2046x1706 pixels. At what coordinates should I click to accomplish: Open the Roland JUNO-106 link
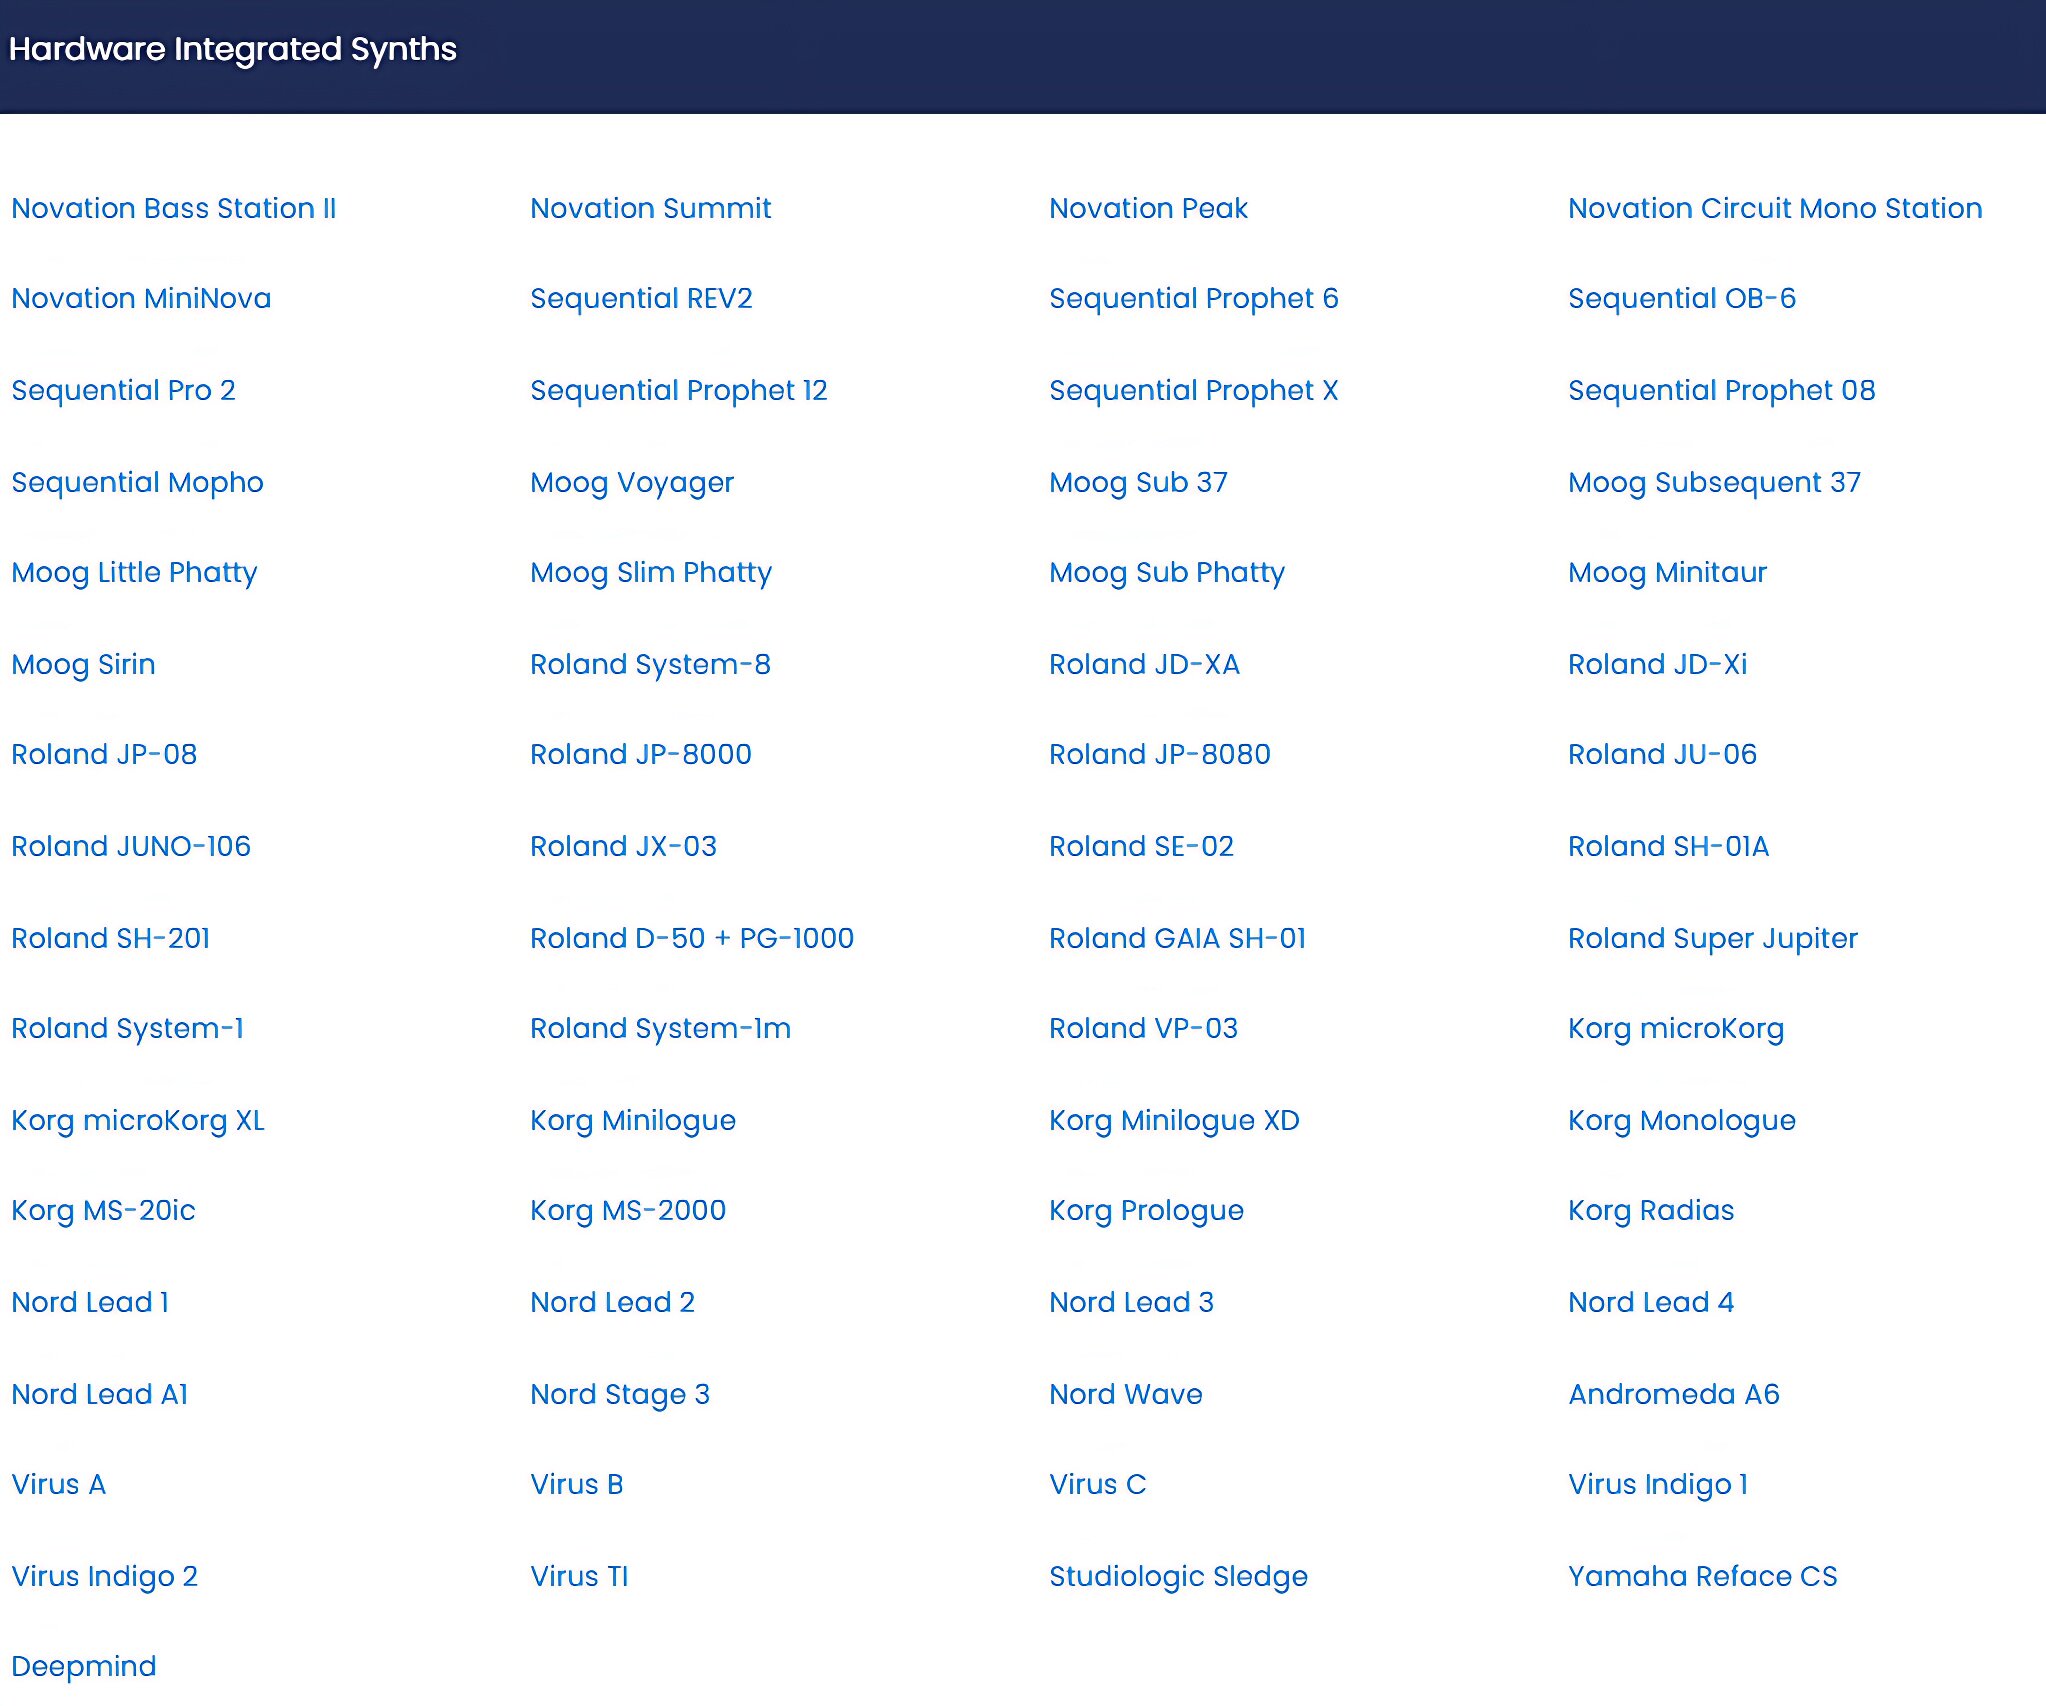131,846
